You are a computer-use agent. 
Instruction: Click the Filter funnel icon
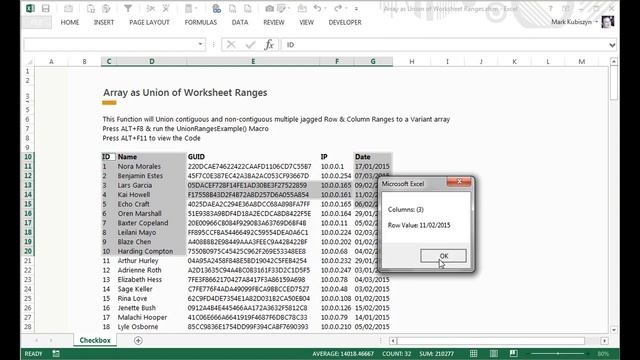coord(128,8)
